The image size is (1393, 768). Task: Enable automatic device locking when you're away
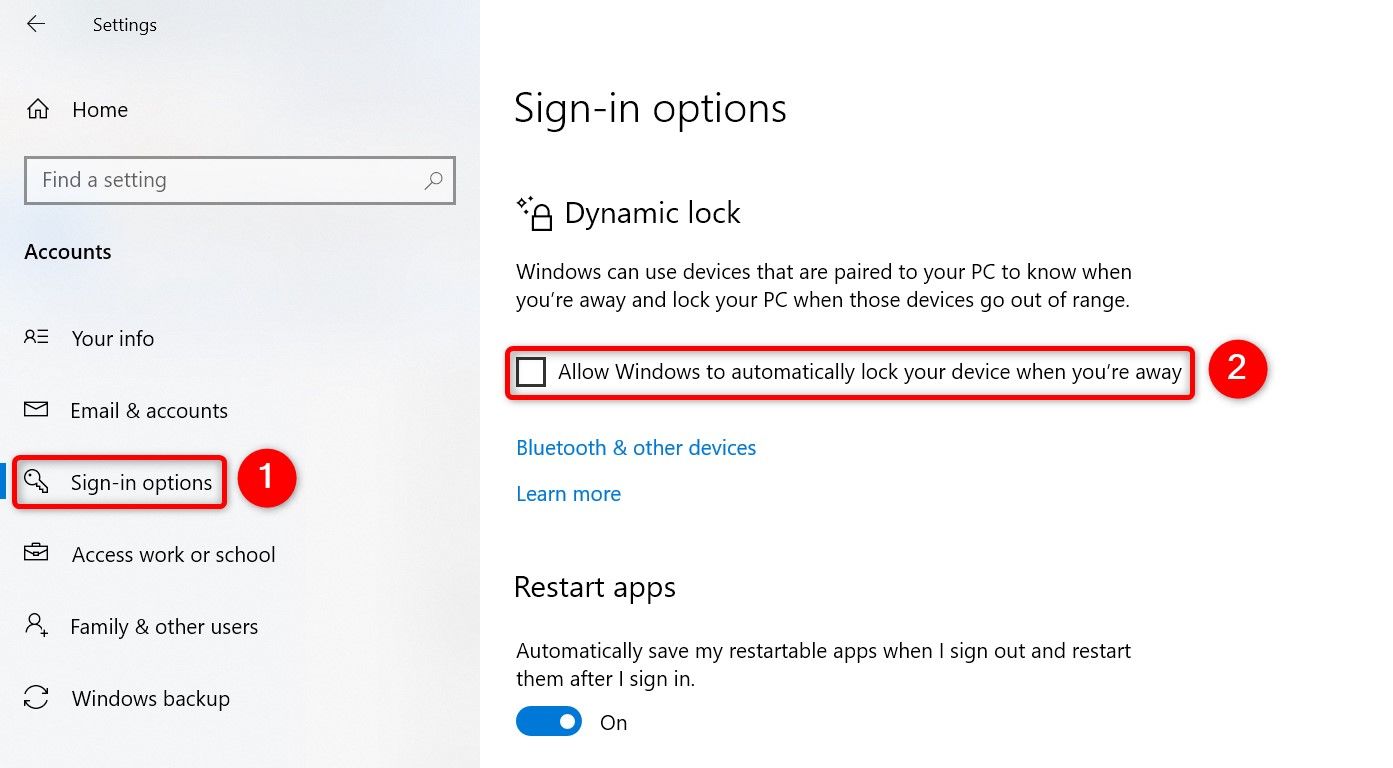(x=531, y=371)
